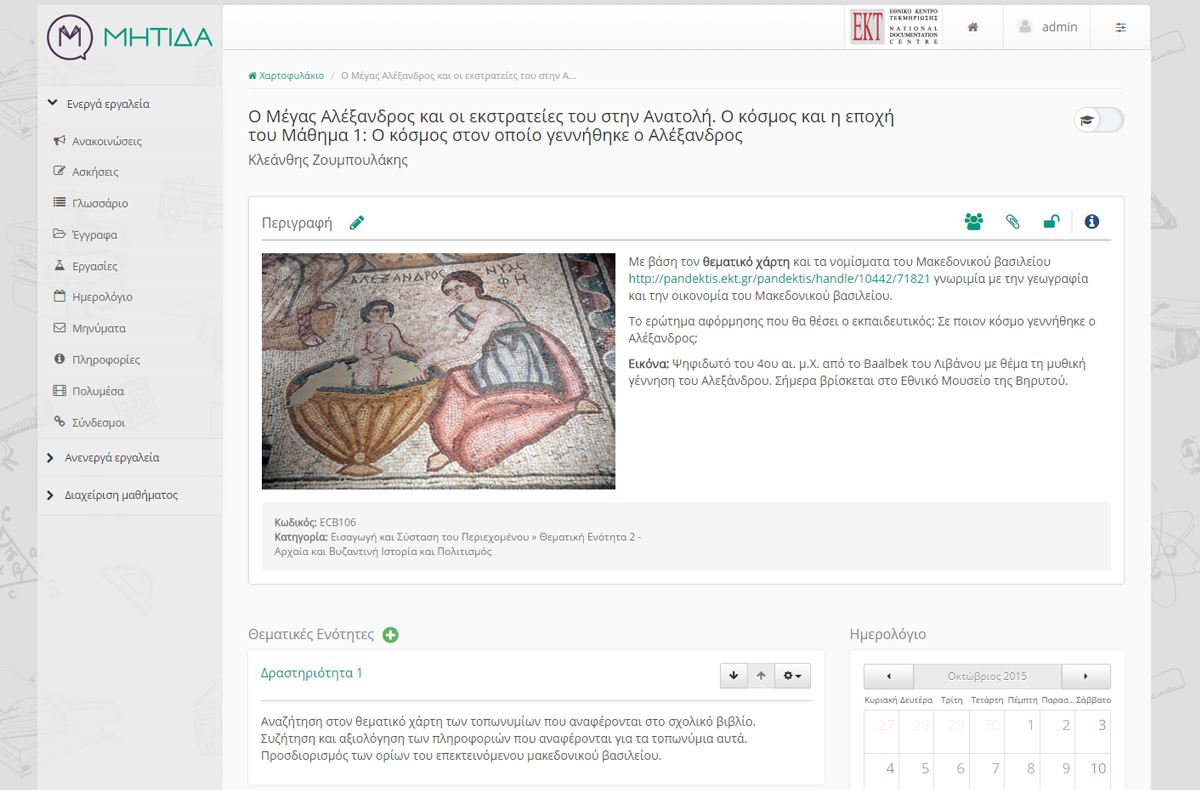
Task: Open Ανακοινώσεις in the sidebar
Action: [x=106, y=141]
